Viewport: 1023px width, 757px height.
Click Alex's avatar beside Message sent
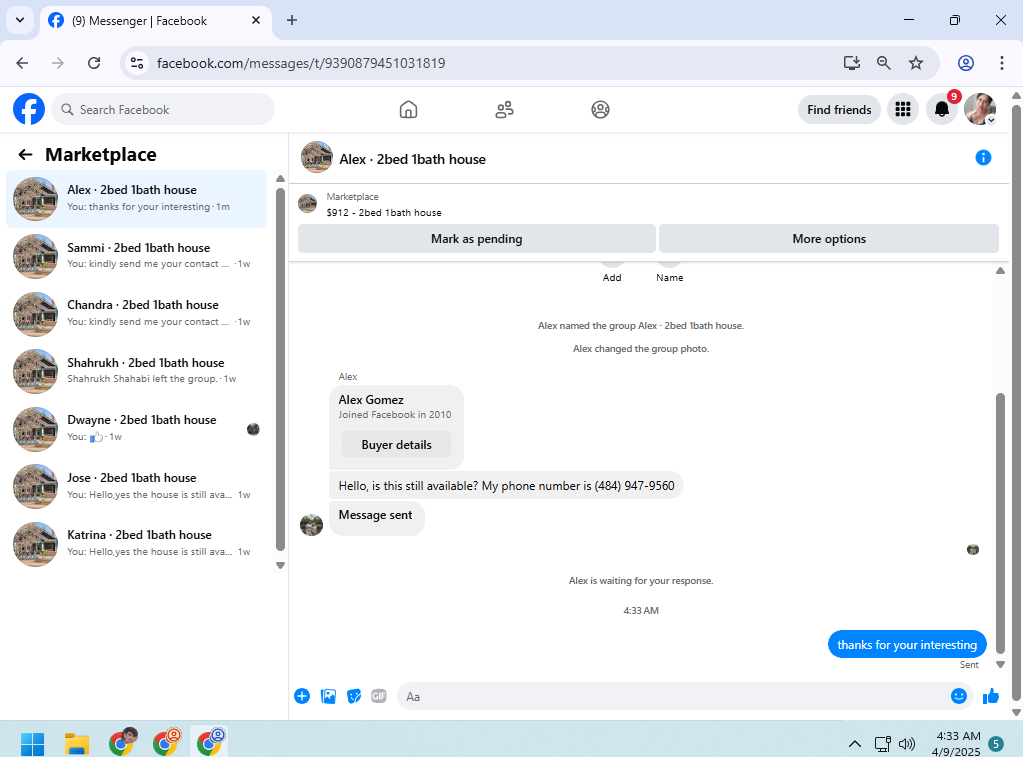(311, 525)
